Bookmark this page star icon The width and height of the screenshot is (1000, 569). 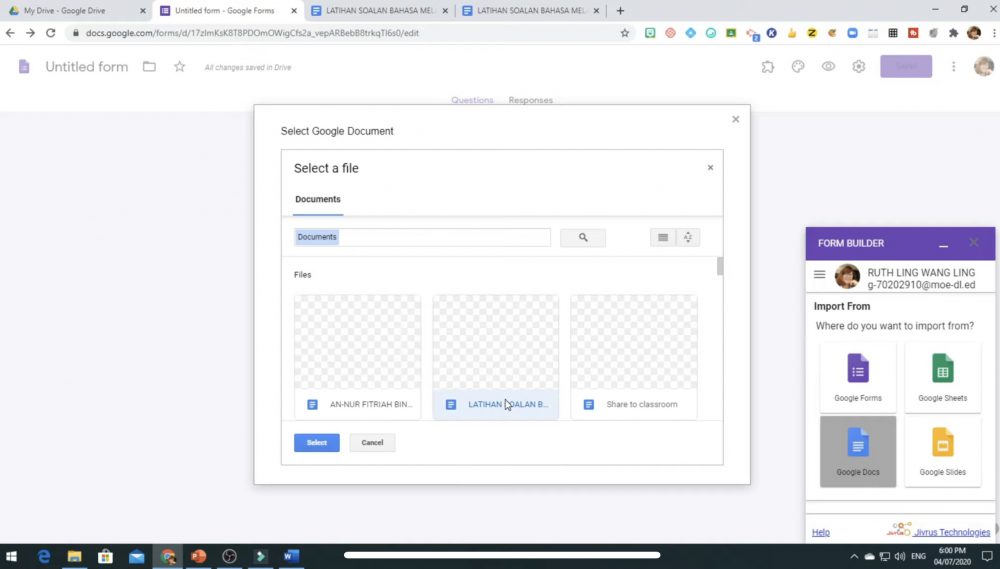pyautogui.click(x=625, y=33)
